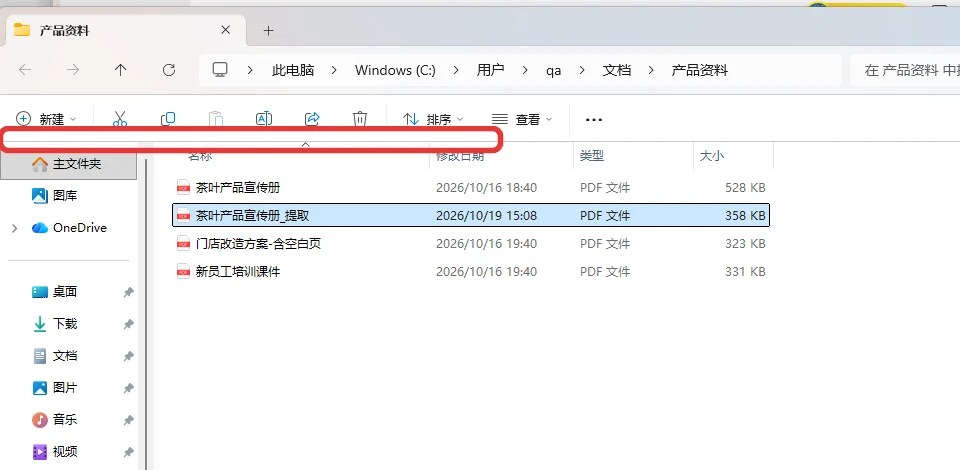Click PDF icon of 茶叶产品宣传册_提取
This screenshot has height=470, width=960.
pos(183,215)
